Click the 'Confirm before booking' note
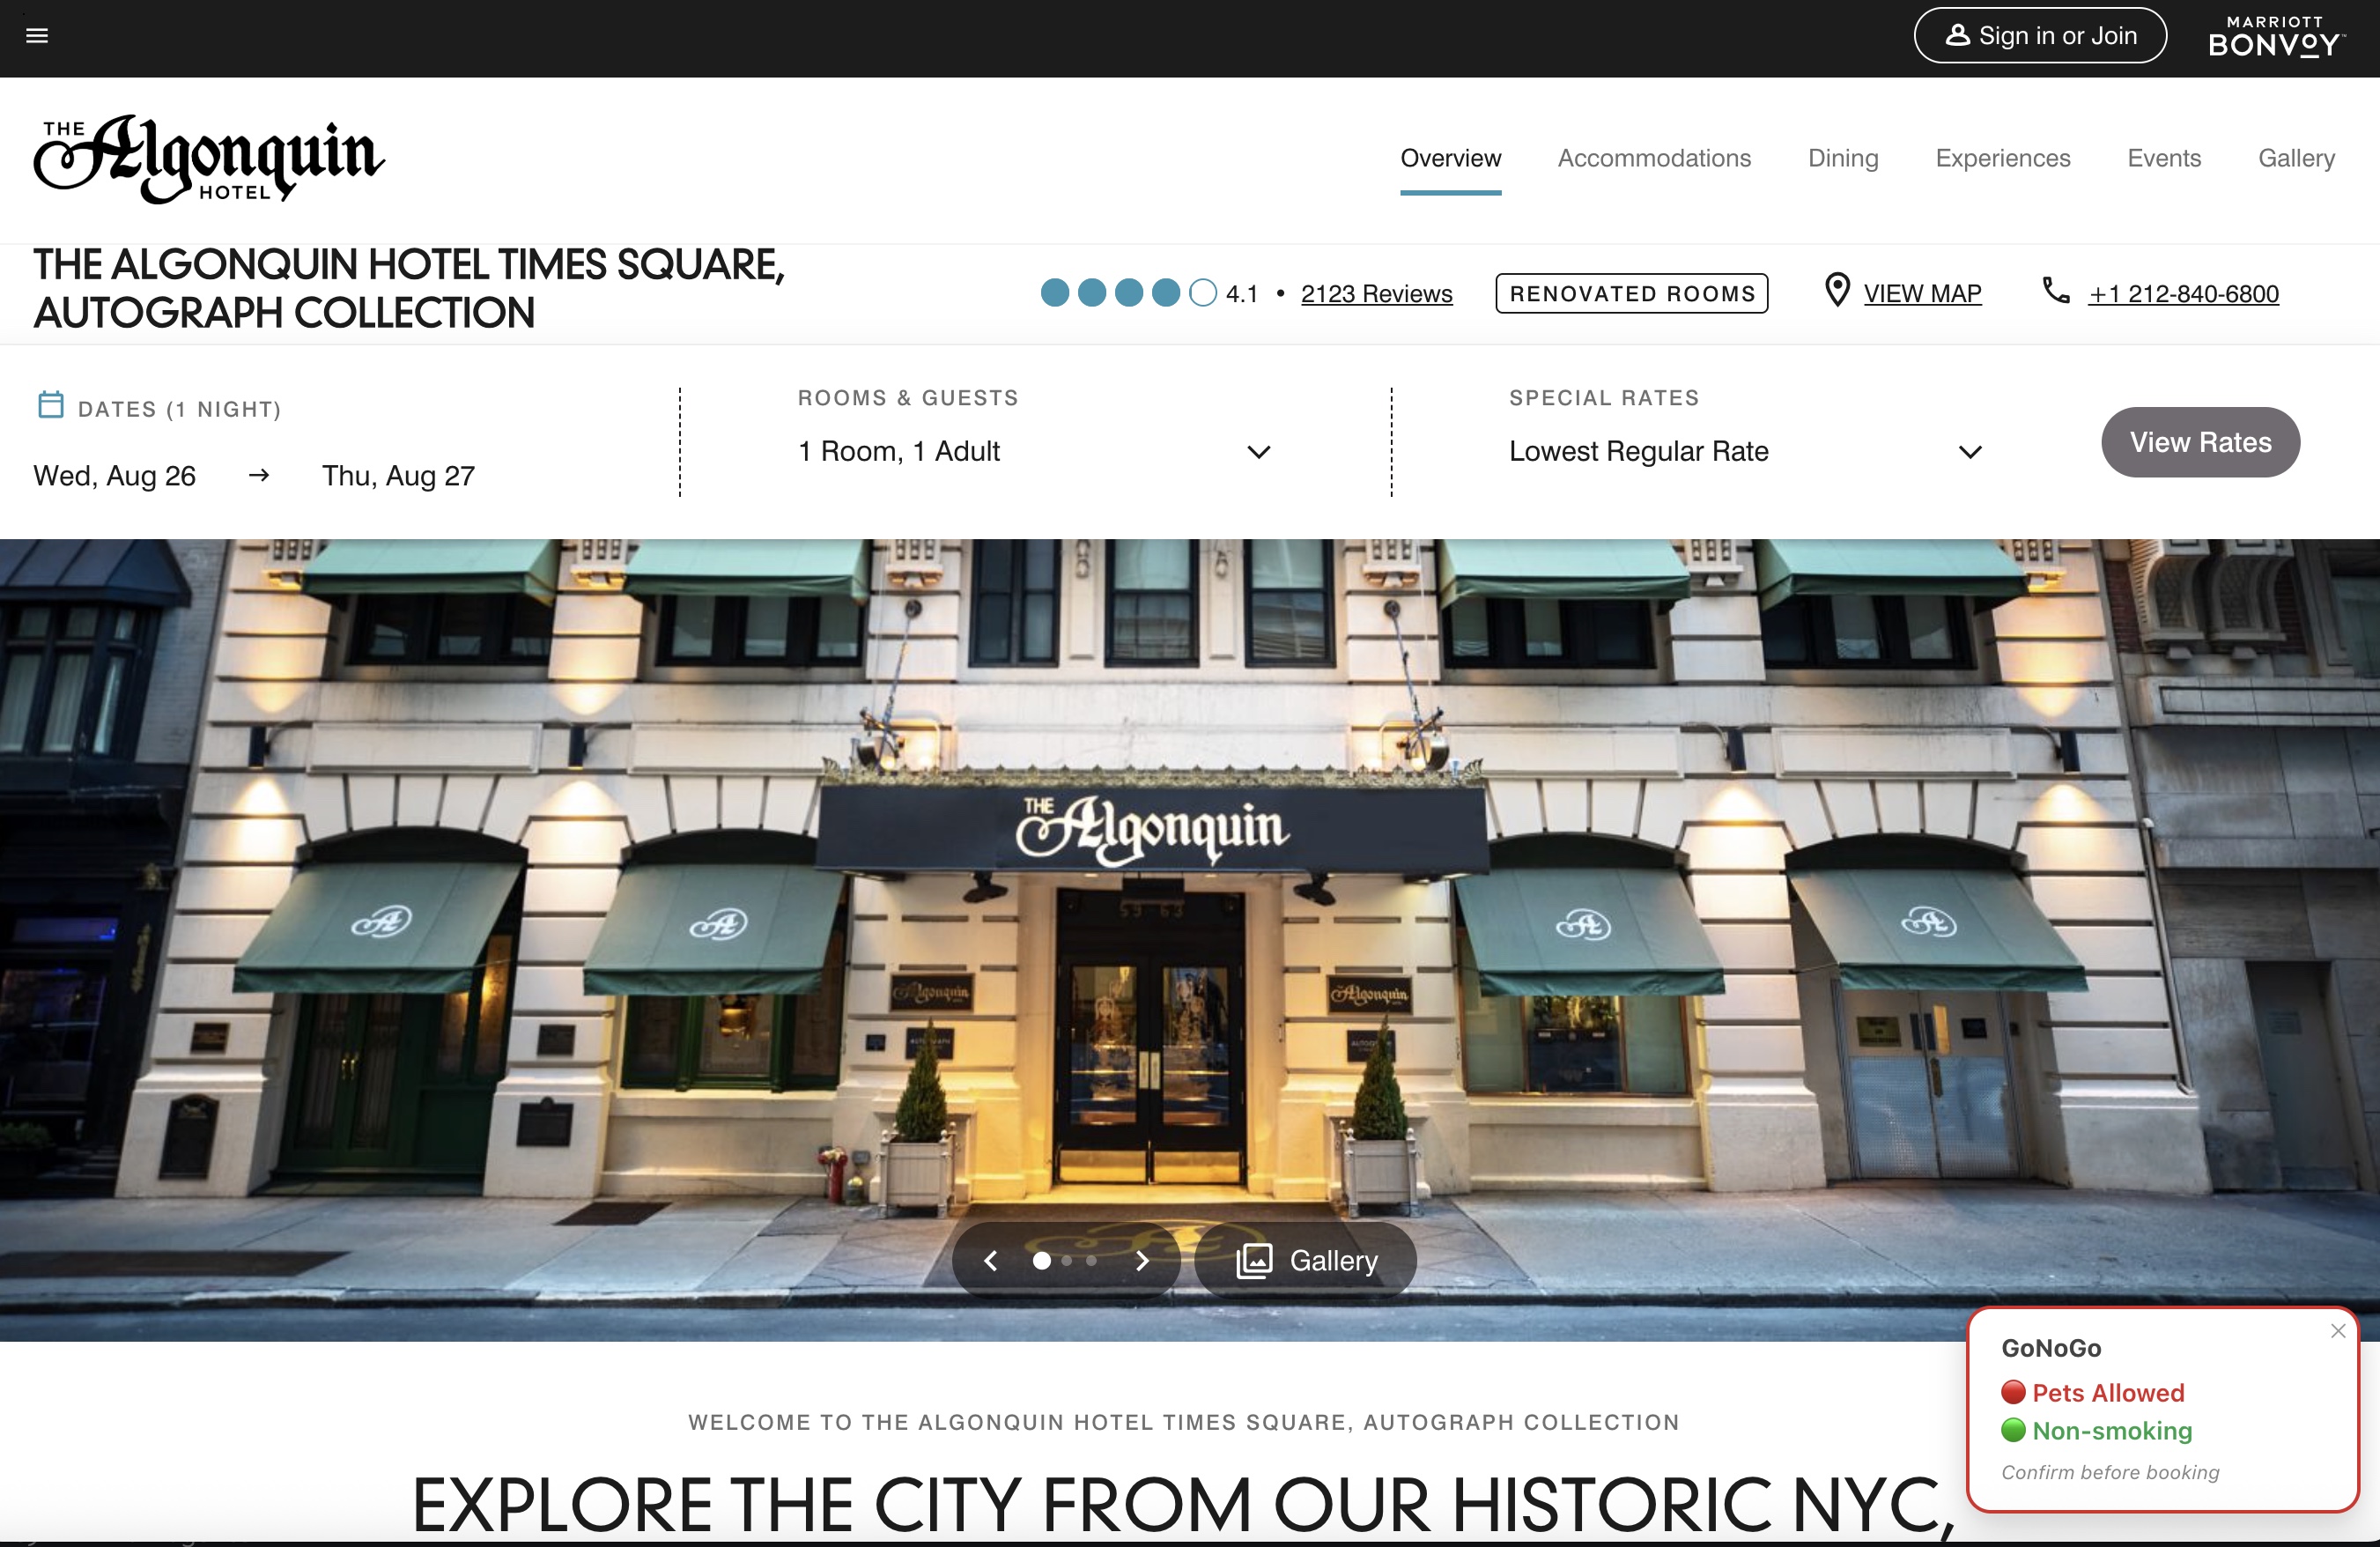Viewport: 2380px width, 1547px height. click(2110, 1472)
